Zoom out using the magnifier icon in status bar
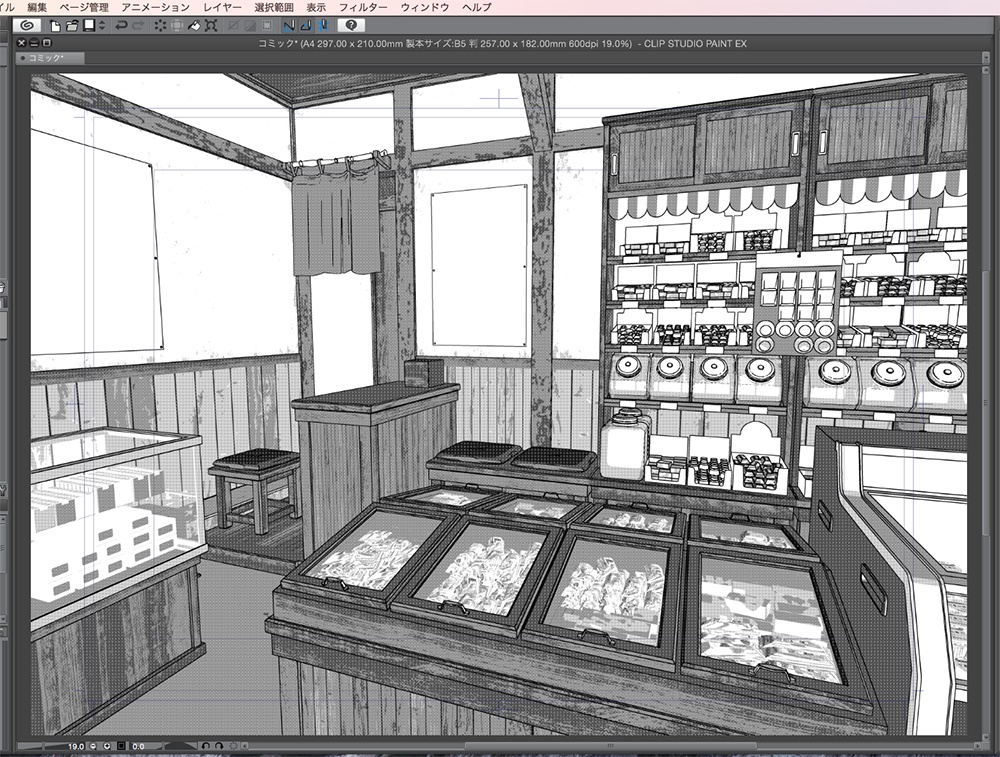The width and height of the screenshot is (1000, 757). click(92, 745)
